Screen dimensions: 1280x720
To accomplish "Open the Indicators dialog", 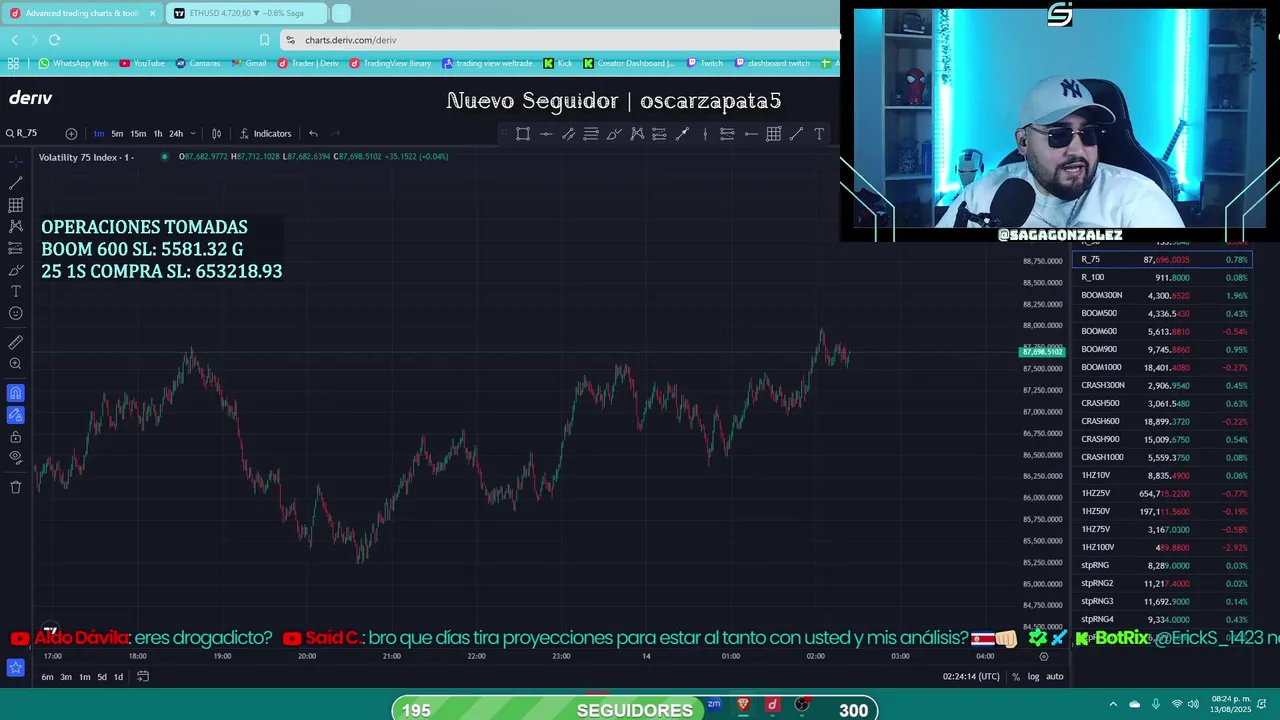I will pos(265,133).
